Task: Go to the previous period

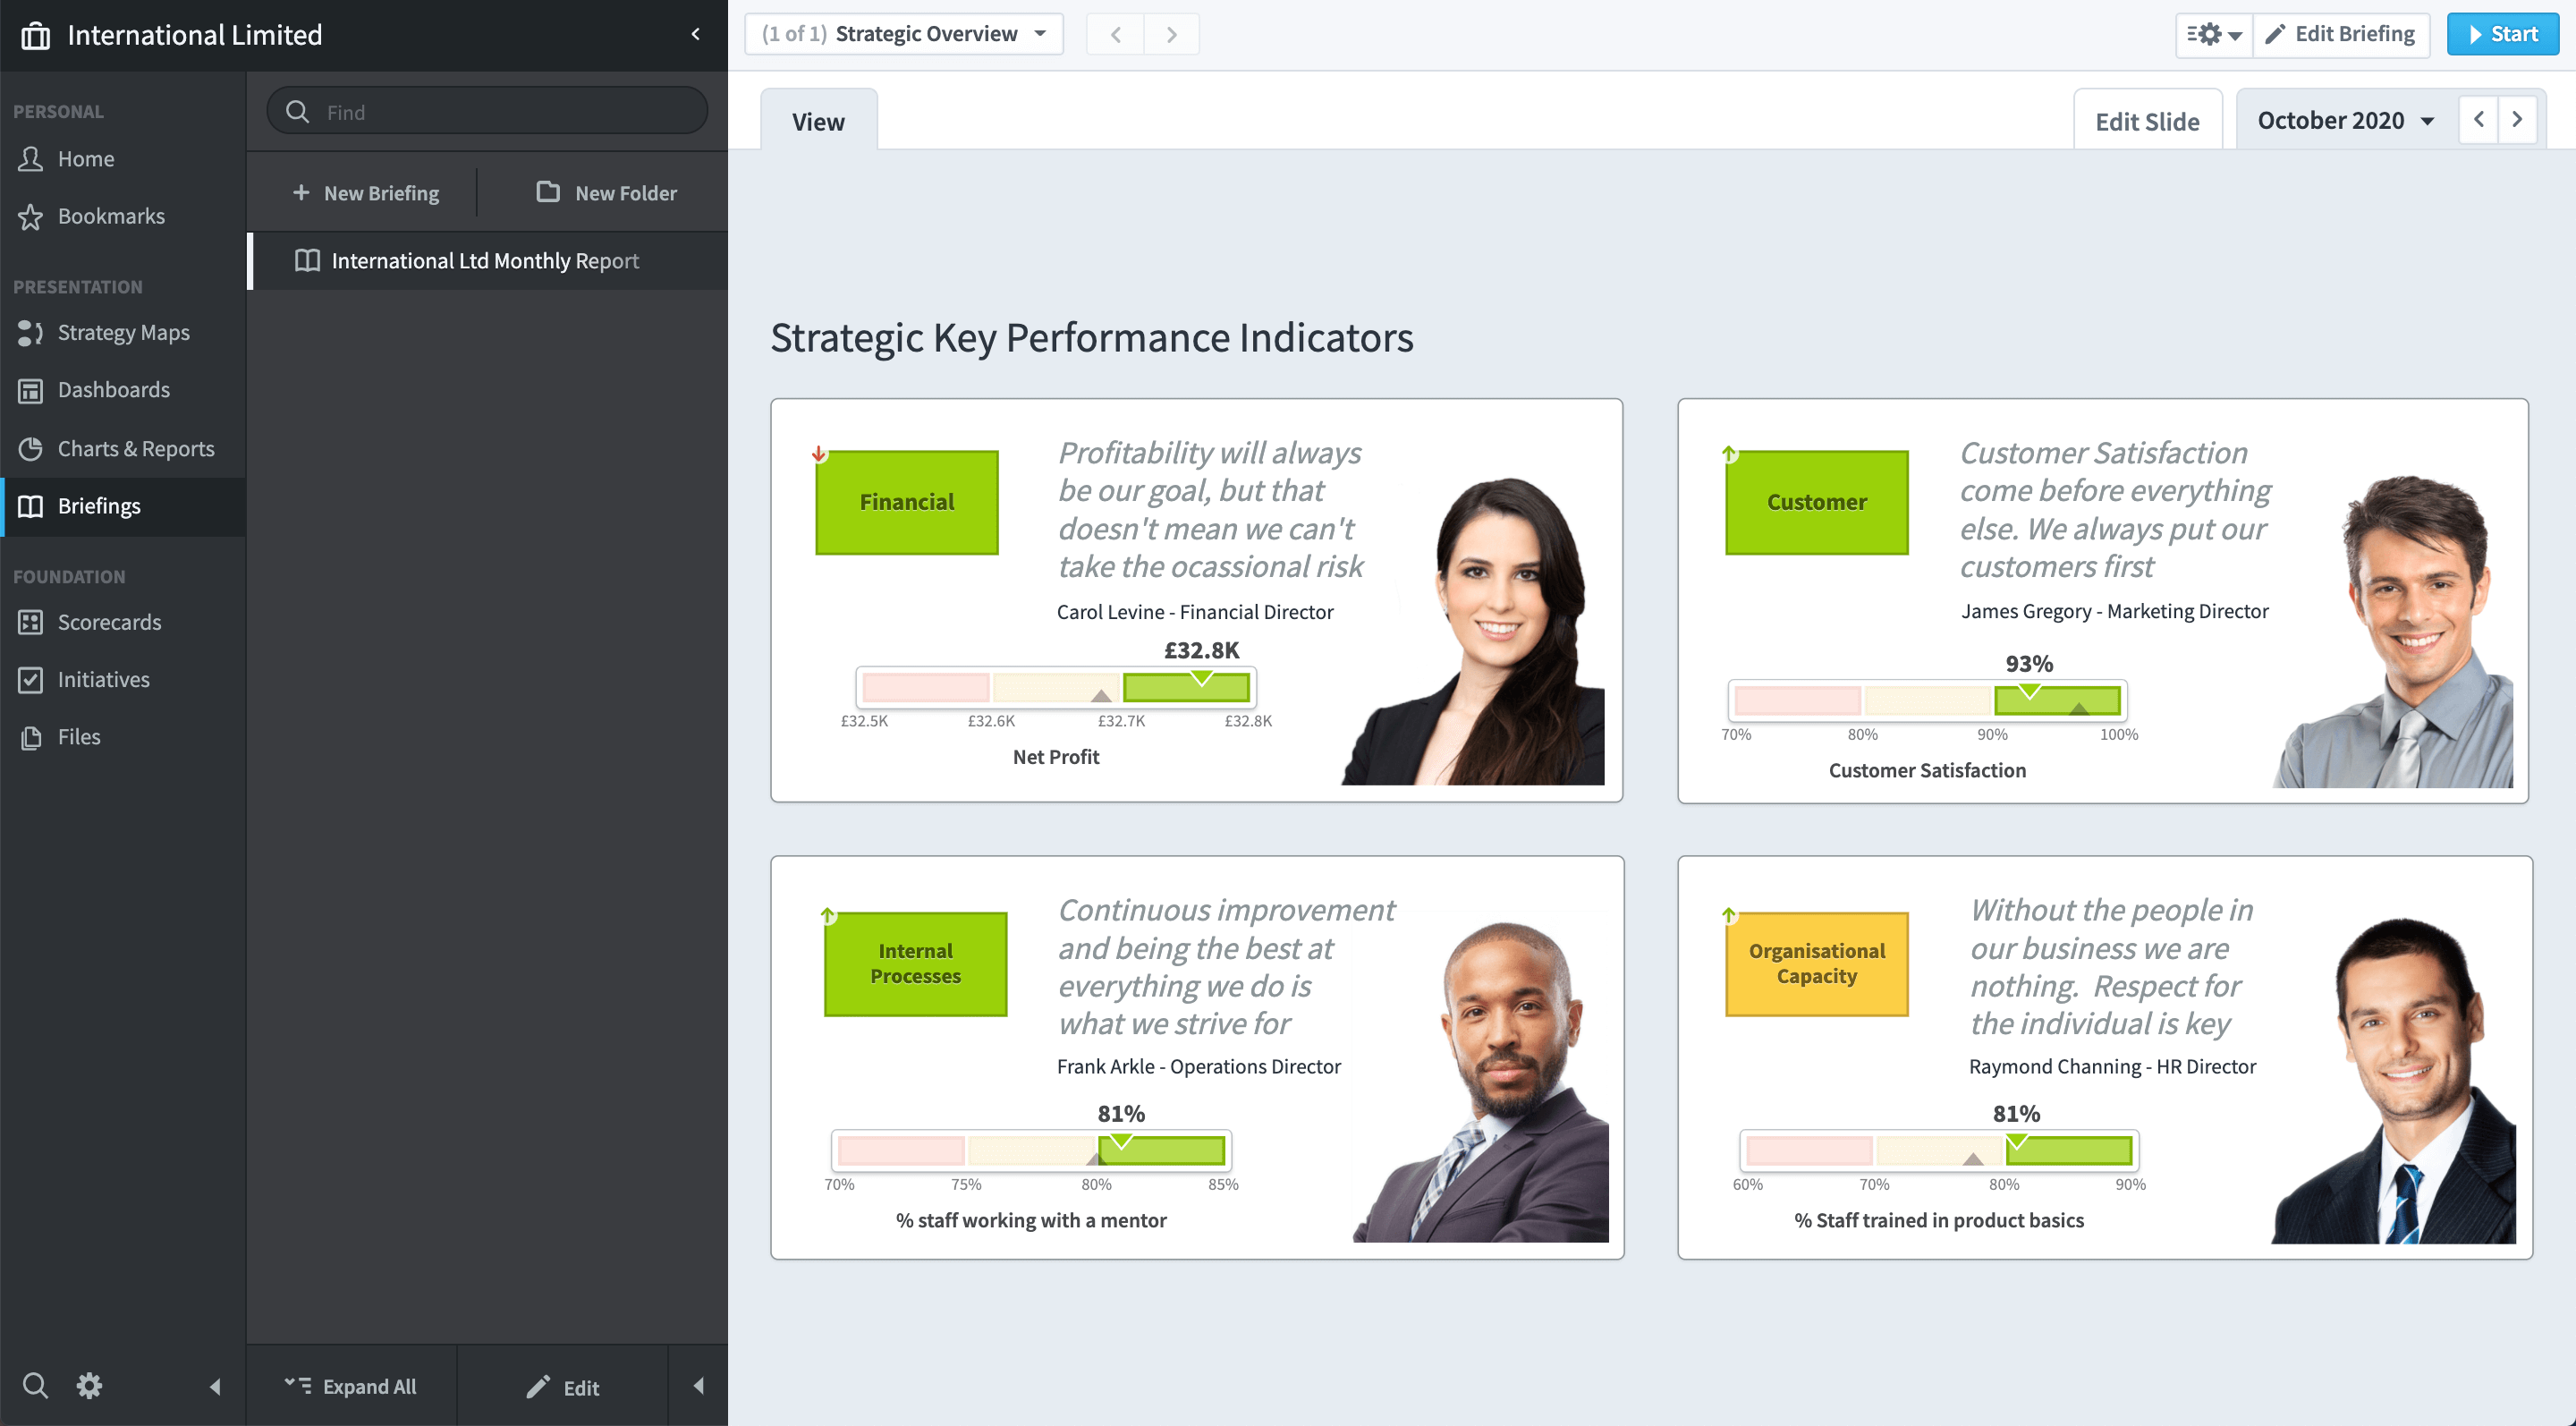Action: point(2478,120)
